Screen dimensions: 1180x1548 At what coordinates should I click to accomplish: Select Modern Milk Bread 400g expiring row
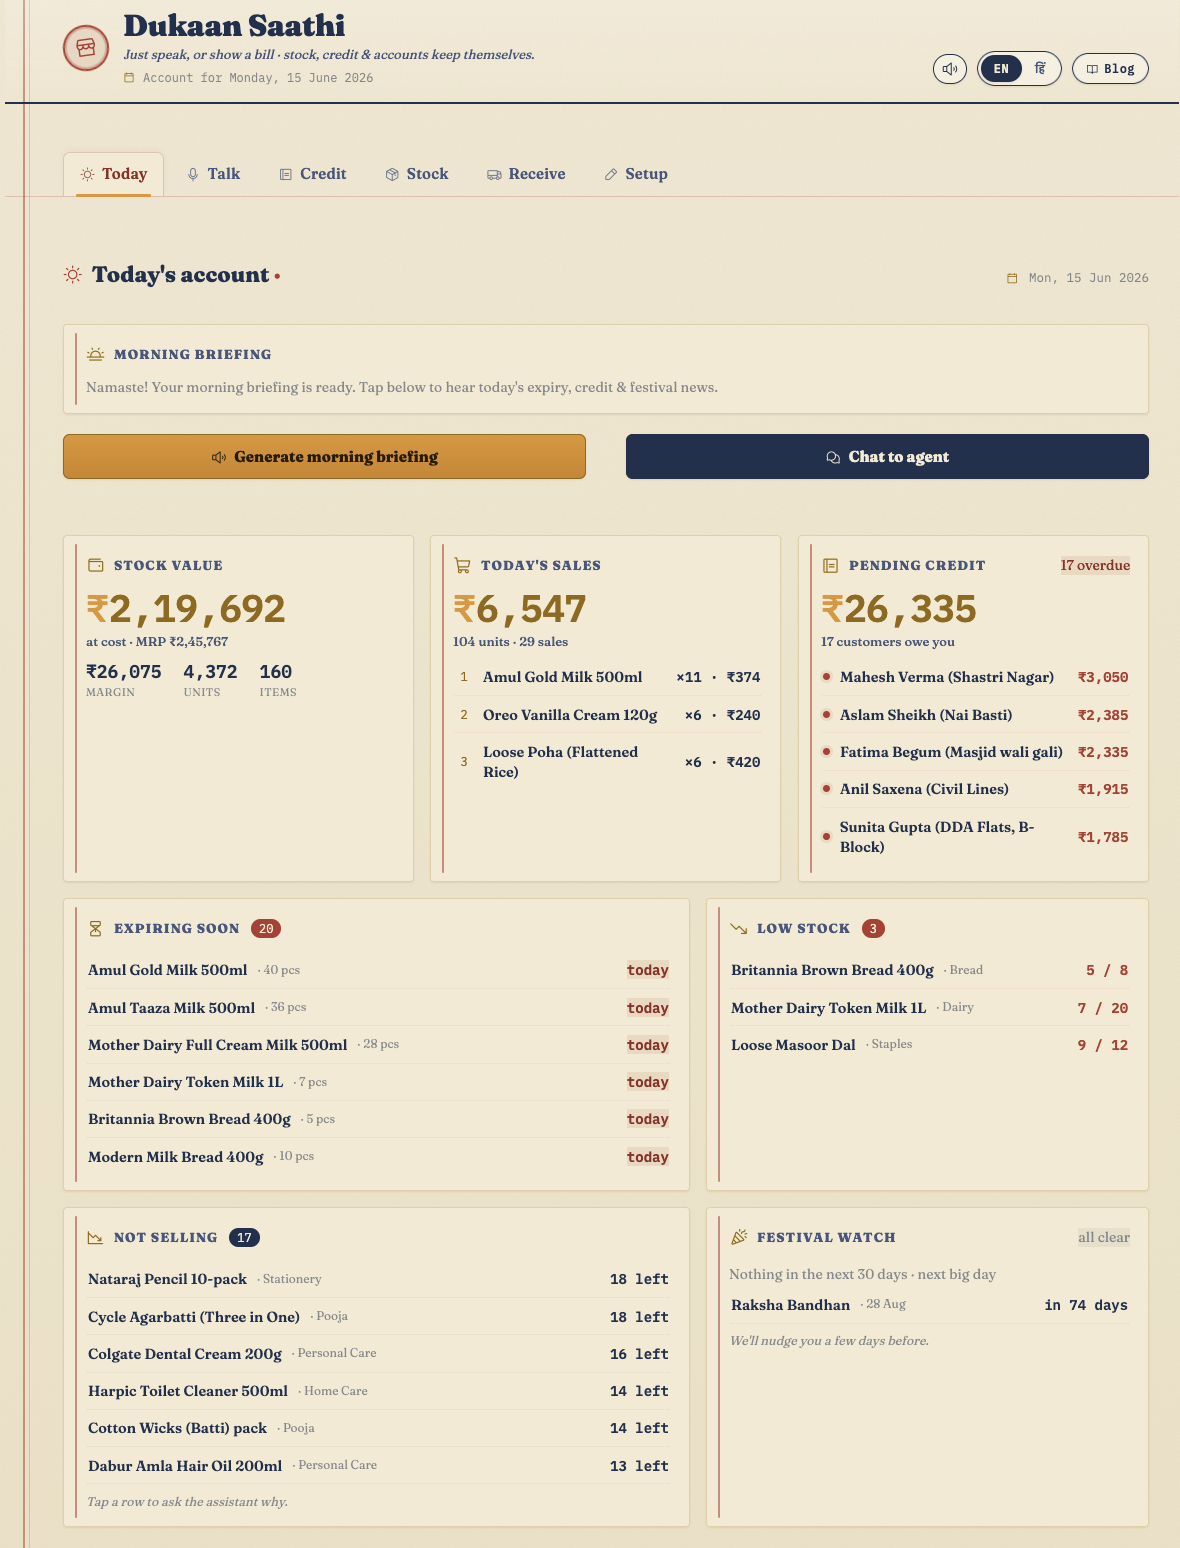(x=378, y=1157)
